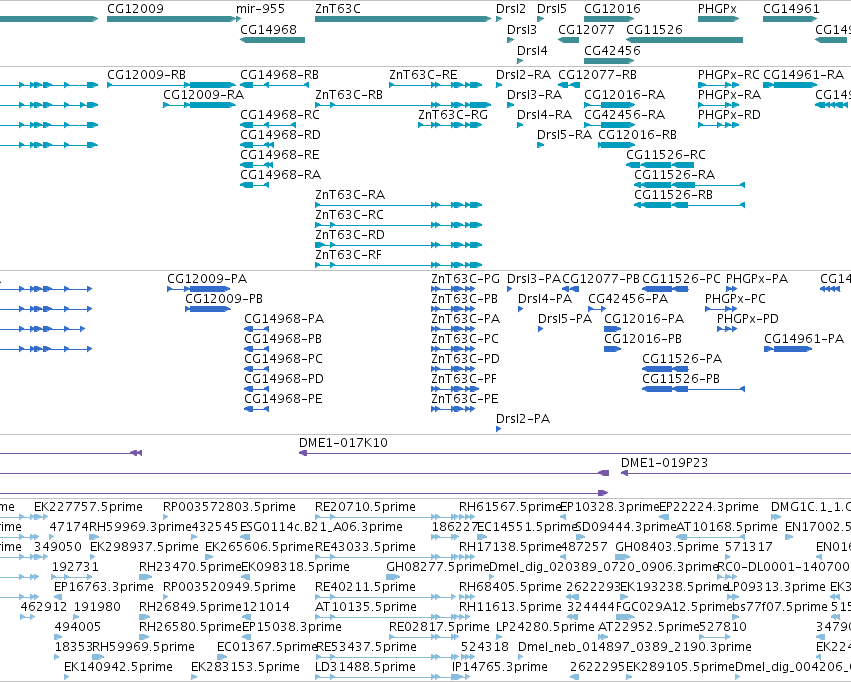Viewport: 851px width, 682px height.
Task: Select the LD31488.5prime EST label
Action: click(x=365, y=667)
